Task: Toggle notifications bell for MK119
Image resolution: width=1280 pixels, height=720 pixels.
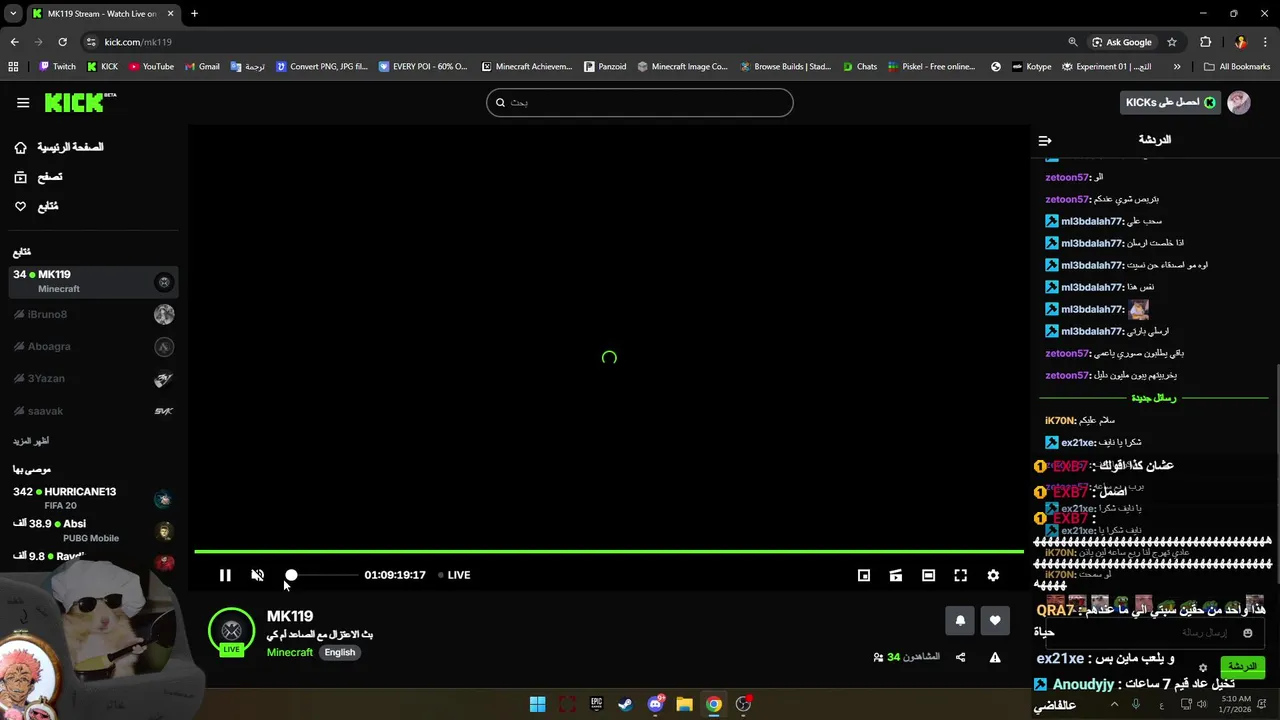Action: point(960,620)
